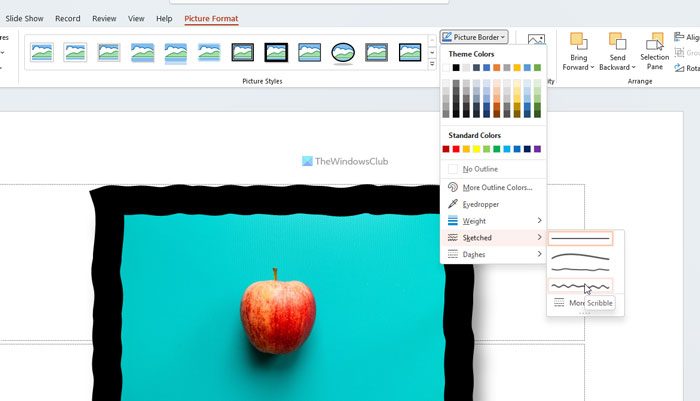Screen dimensions: 700x401
Task: Apply the metal frame picture style
Action: click(x=108, y=52)
